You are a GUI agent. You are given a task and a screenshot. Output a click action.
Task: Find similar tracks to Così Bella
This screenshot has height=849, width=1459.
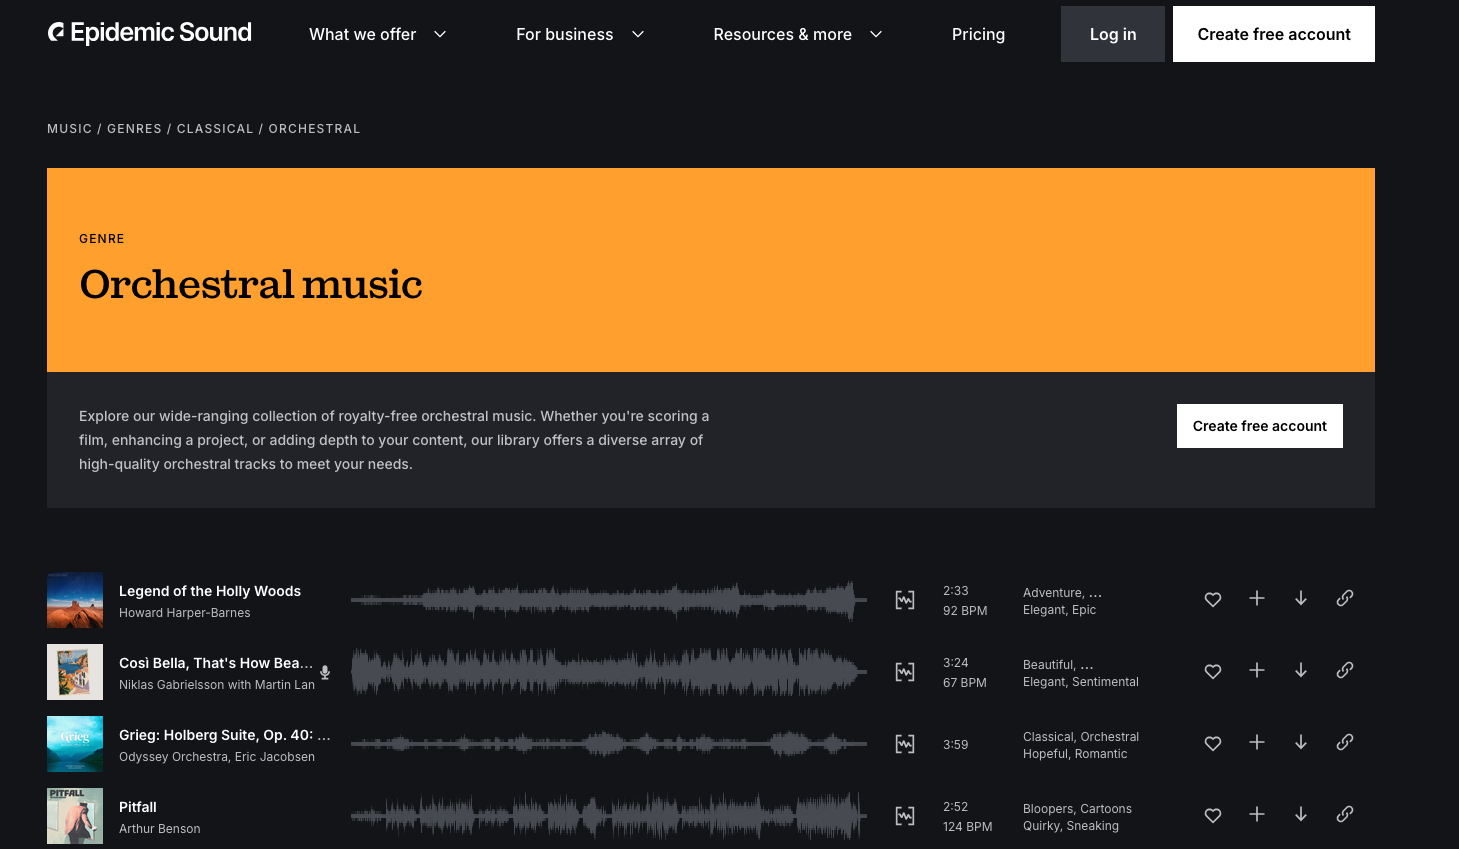905,672
